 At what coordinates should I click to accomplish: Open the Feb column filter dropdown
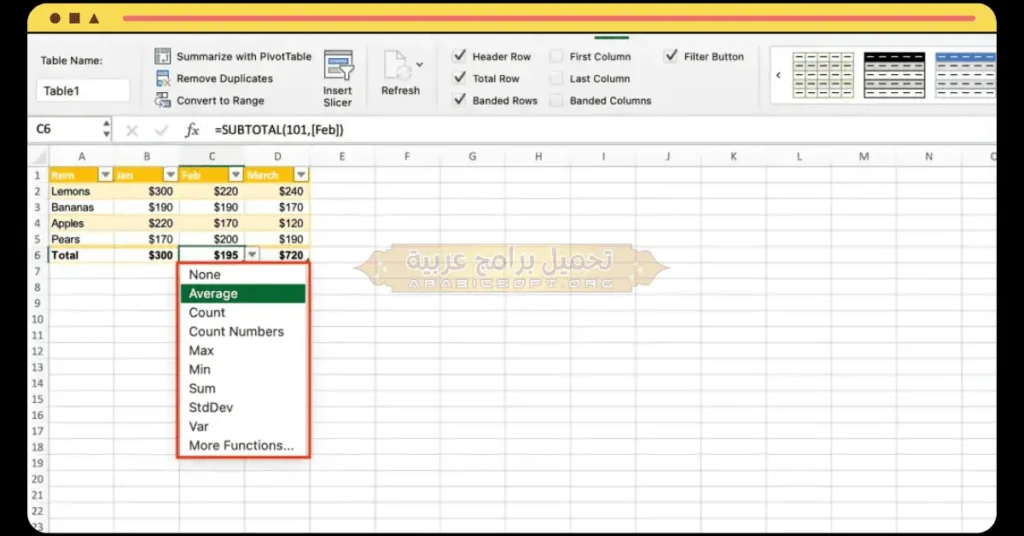(236, 175)
